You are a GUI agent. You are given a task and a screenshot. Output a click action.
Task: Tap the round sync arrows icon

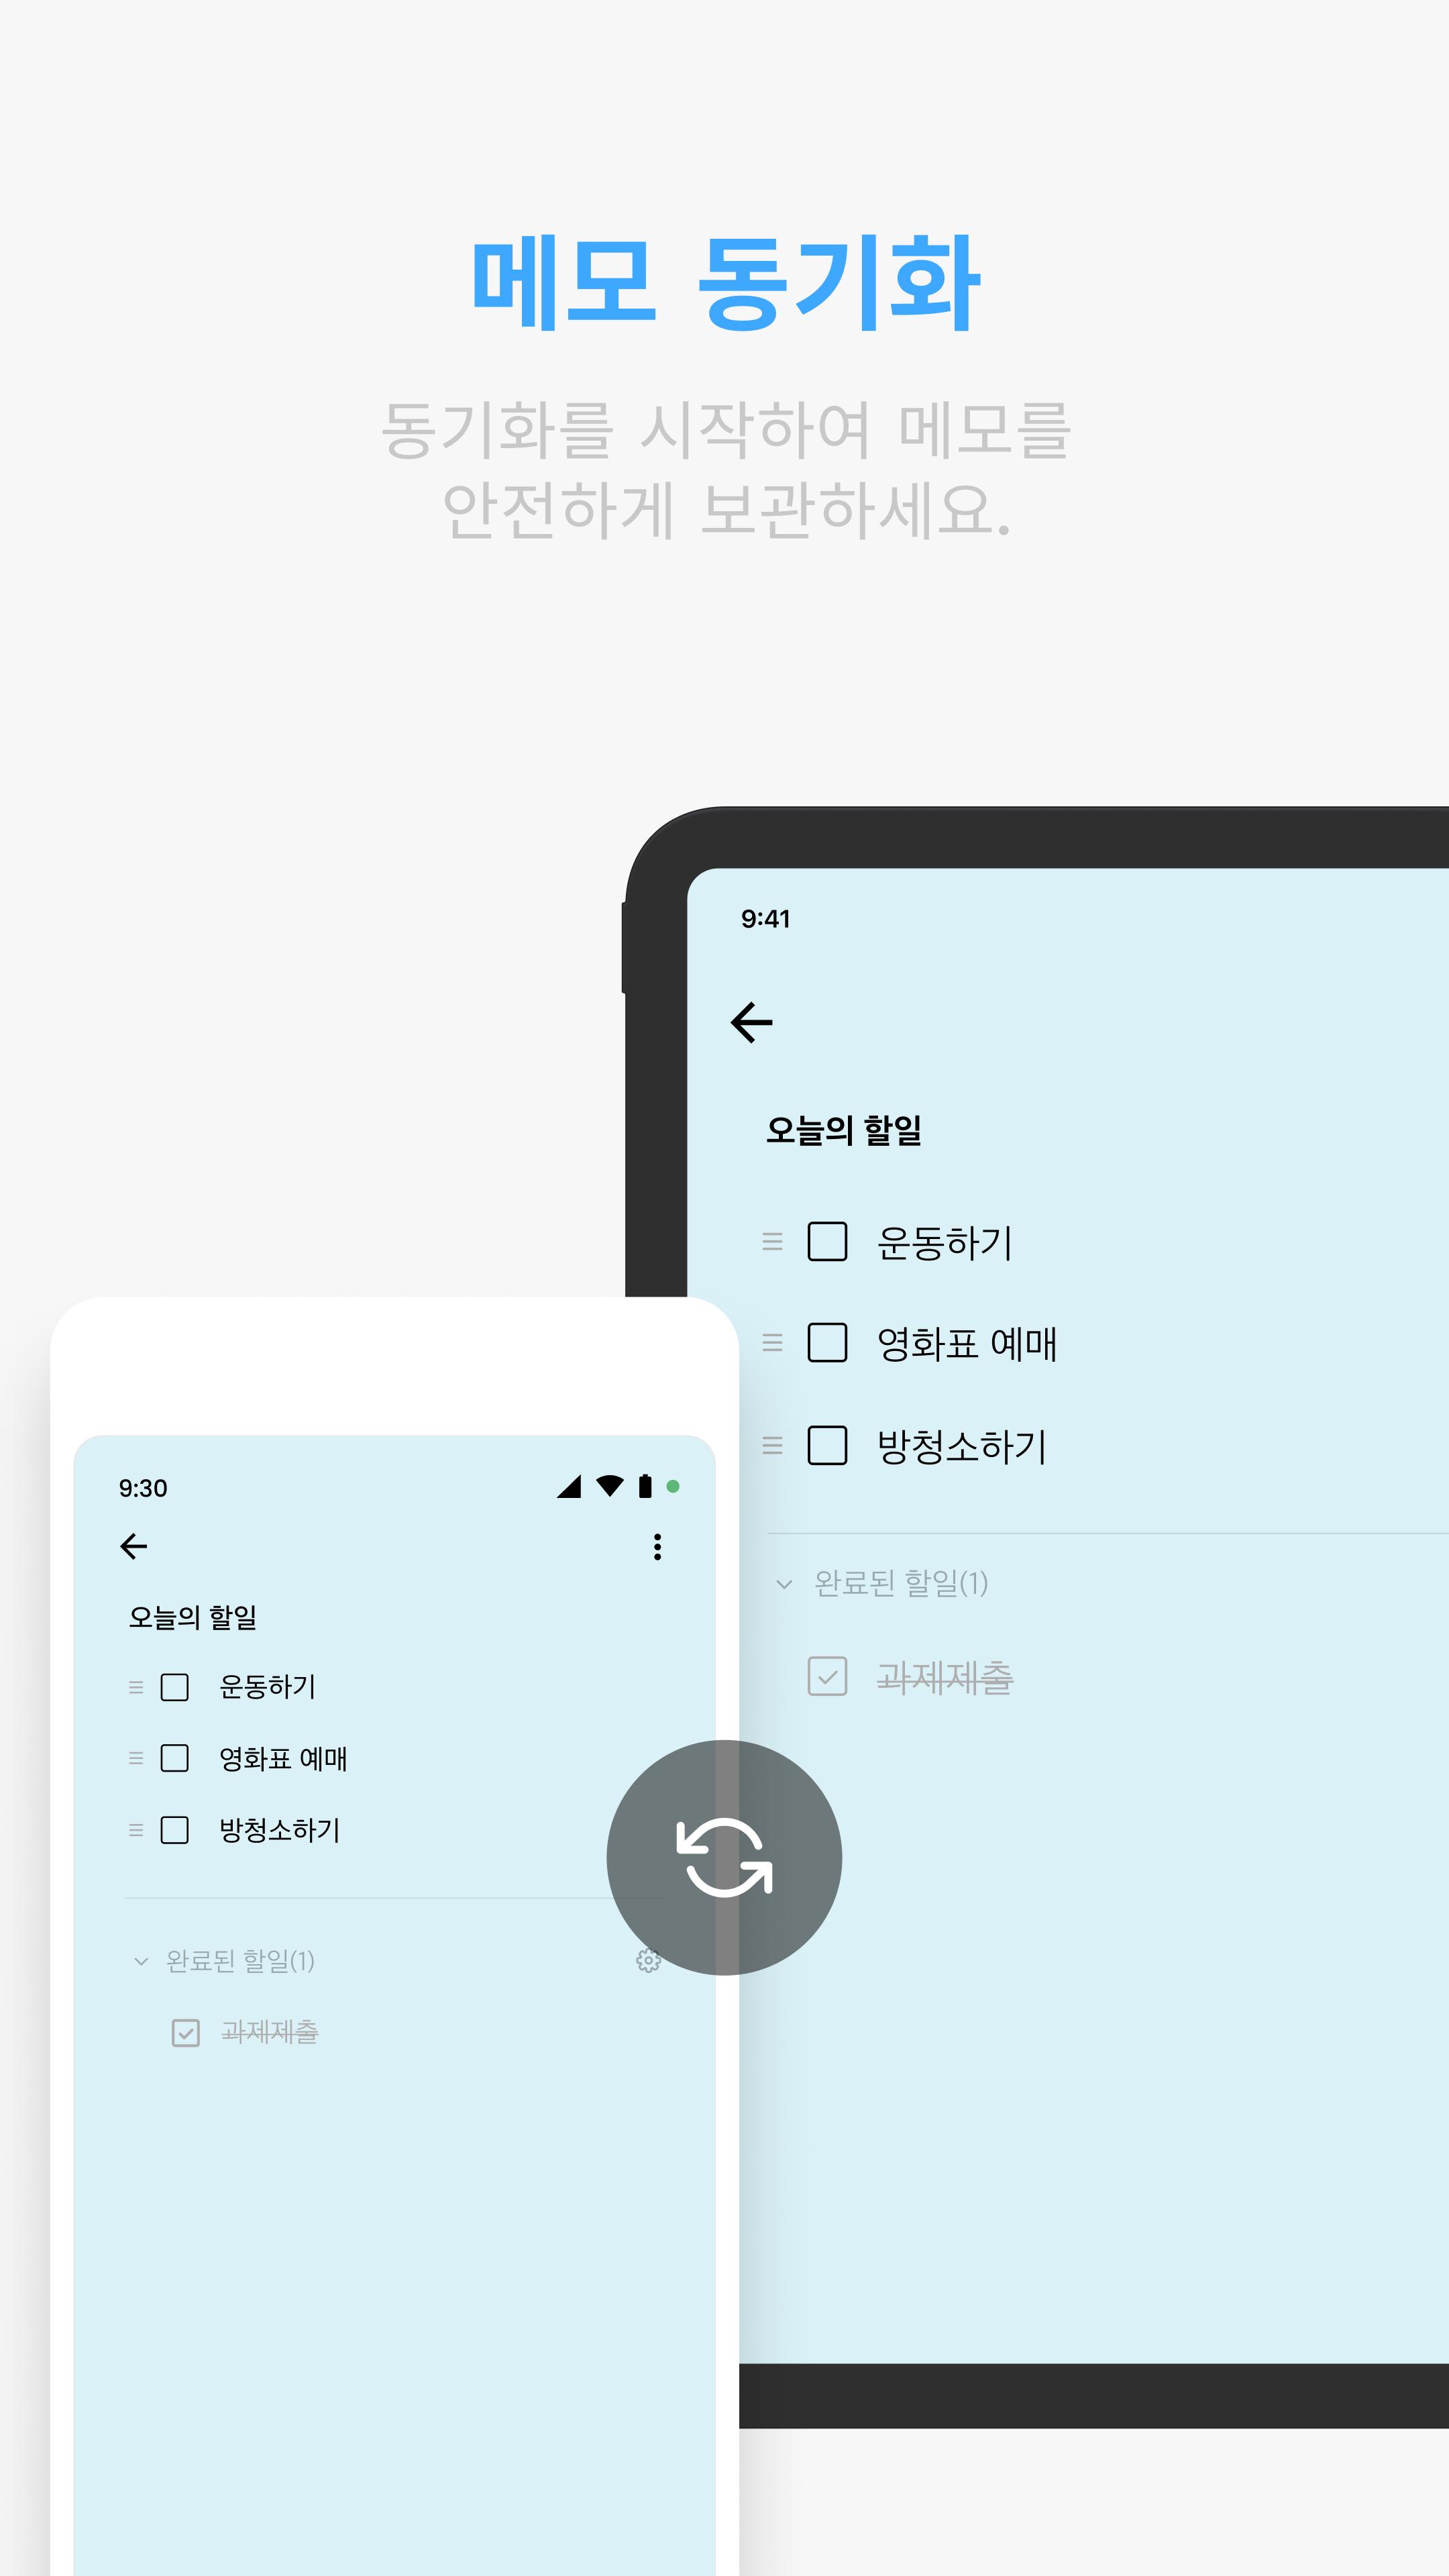[724, 1857]
